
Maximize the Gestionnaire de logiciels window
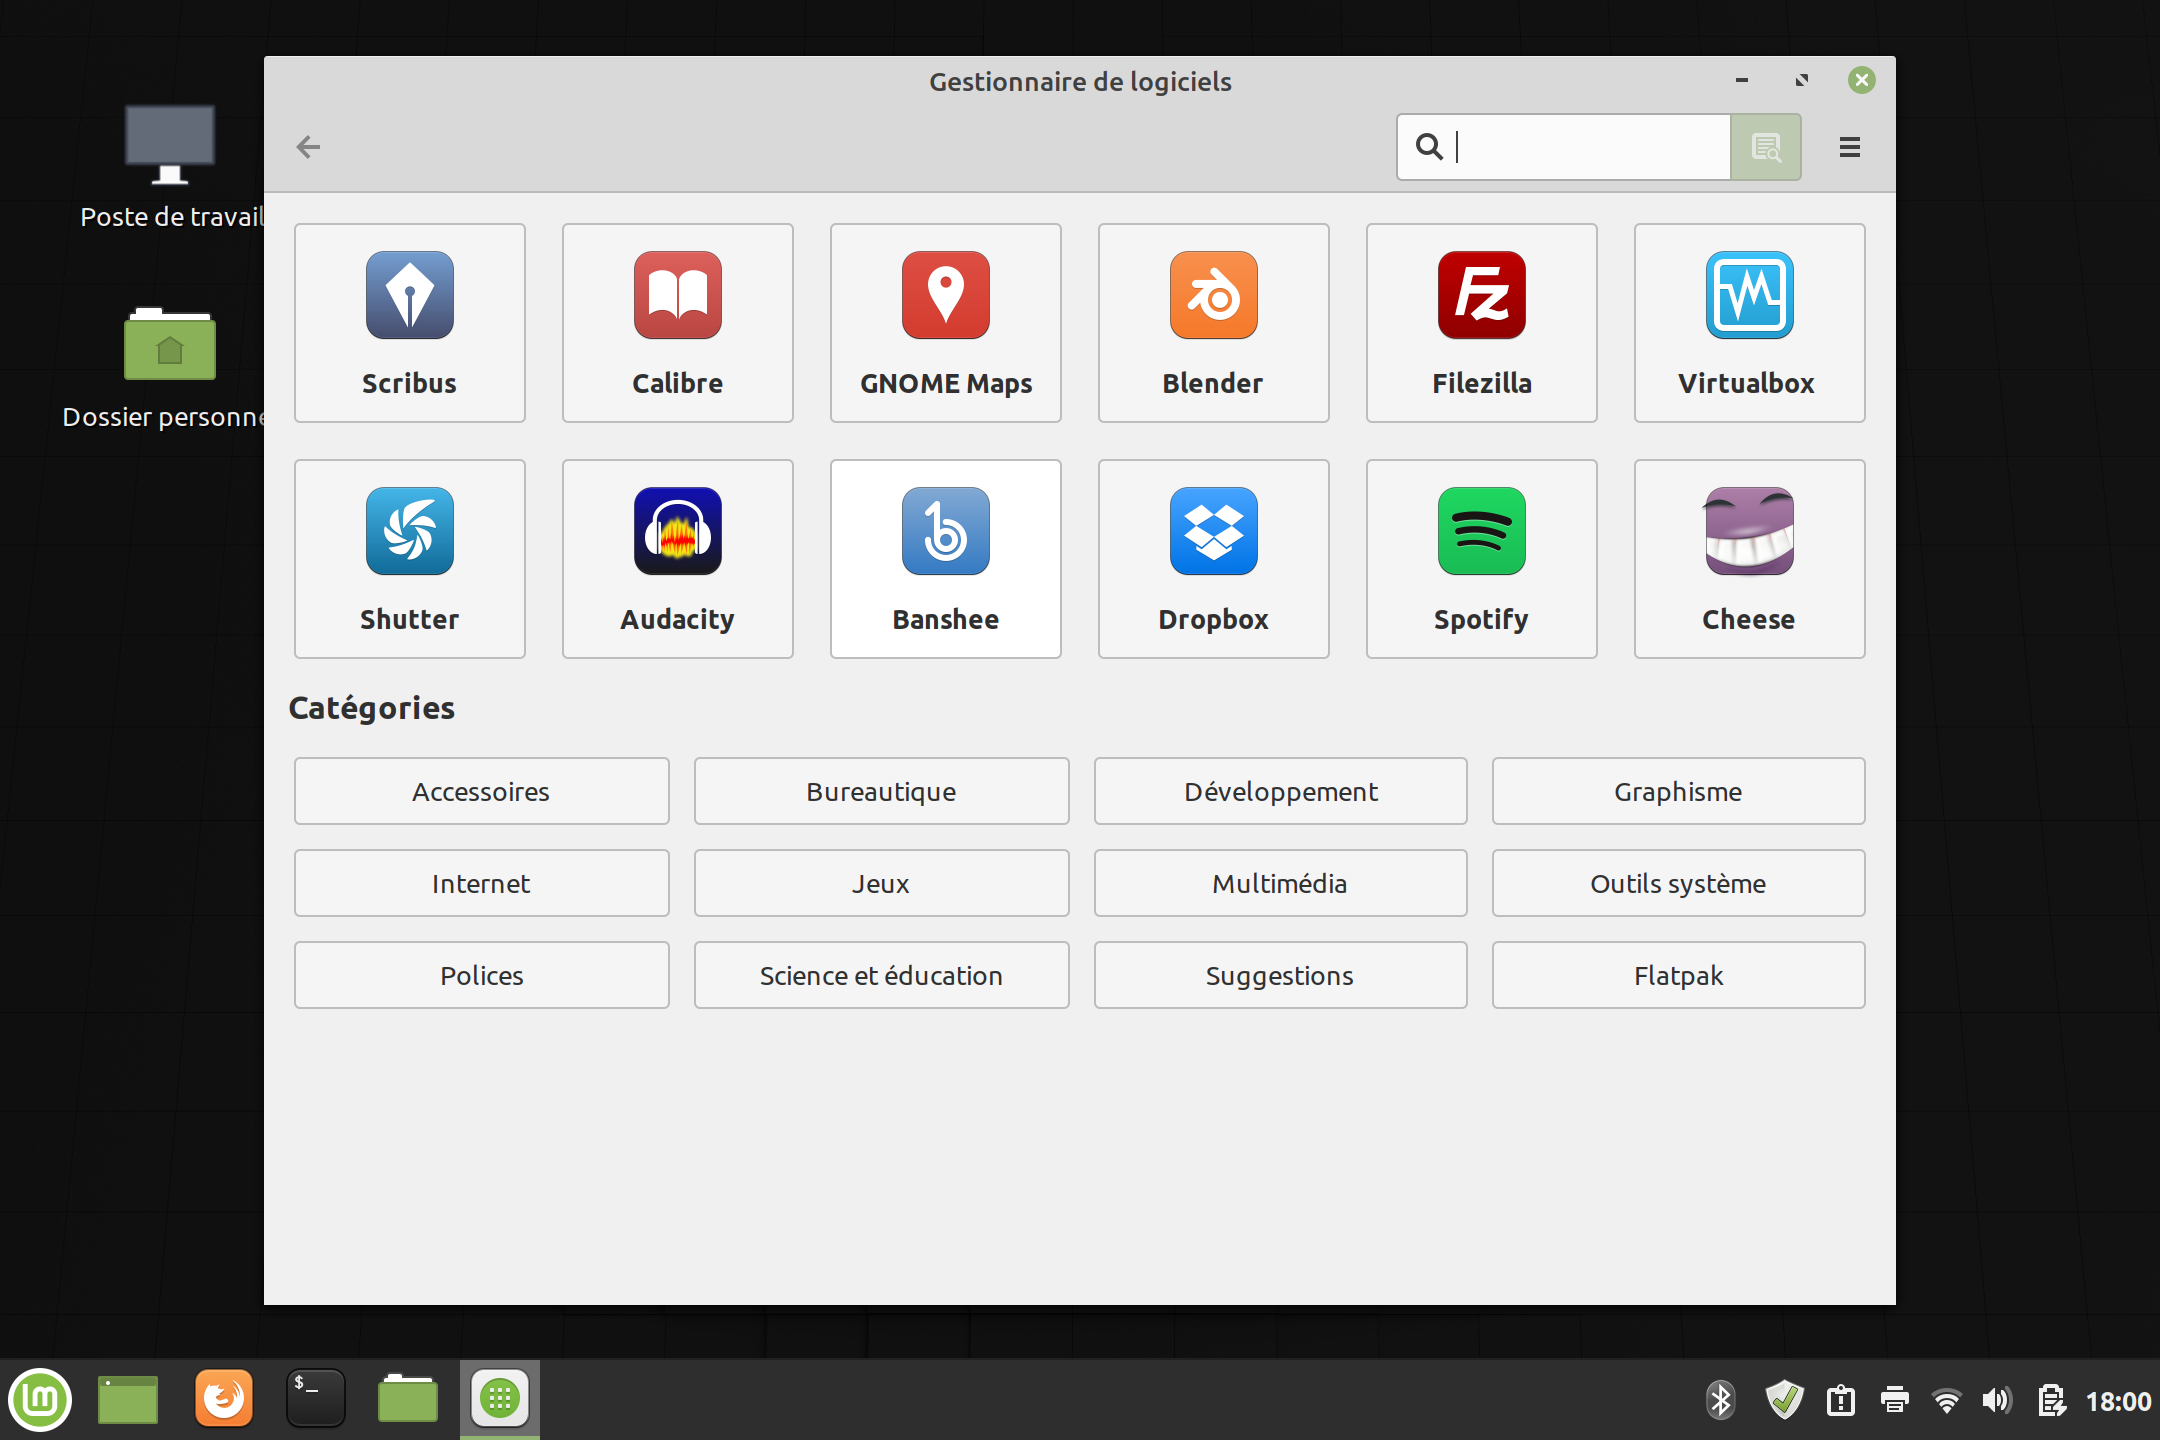[1801, 80]
